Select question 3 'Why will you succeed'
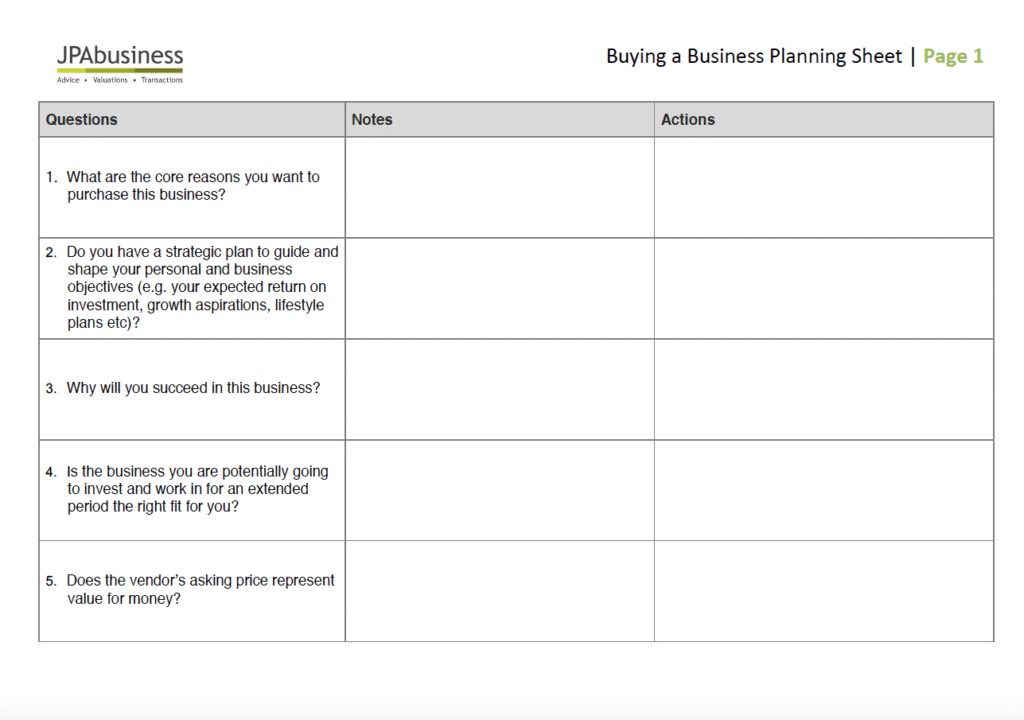This screenshot has width=1024, height=720. click(183, 387)
